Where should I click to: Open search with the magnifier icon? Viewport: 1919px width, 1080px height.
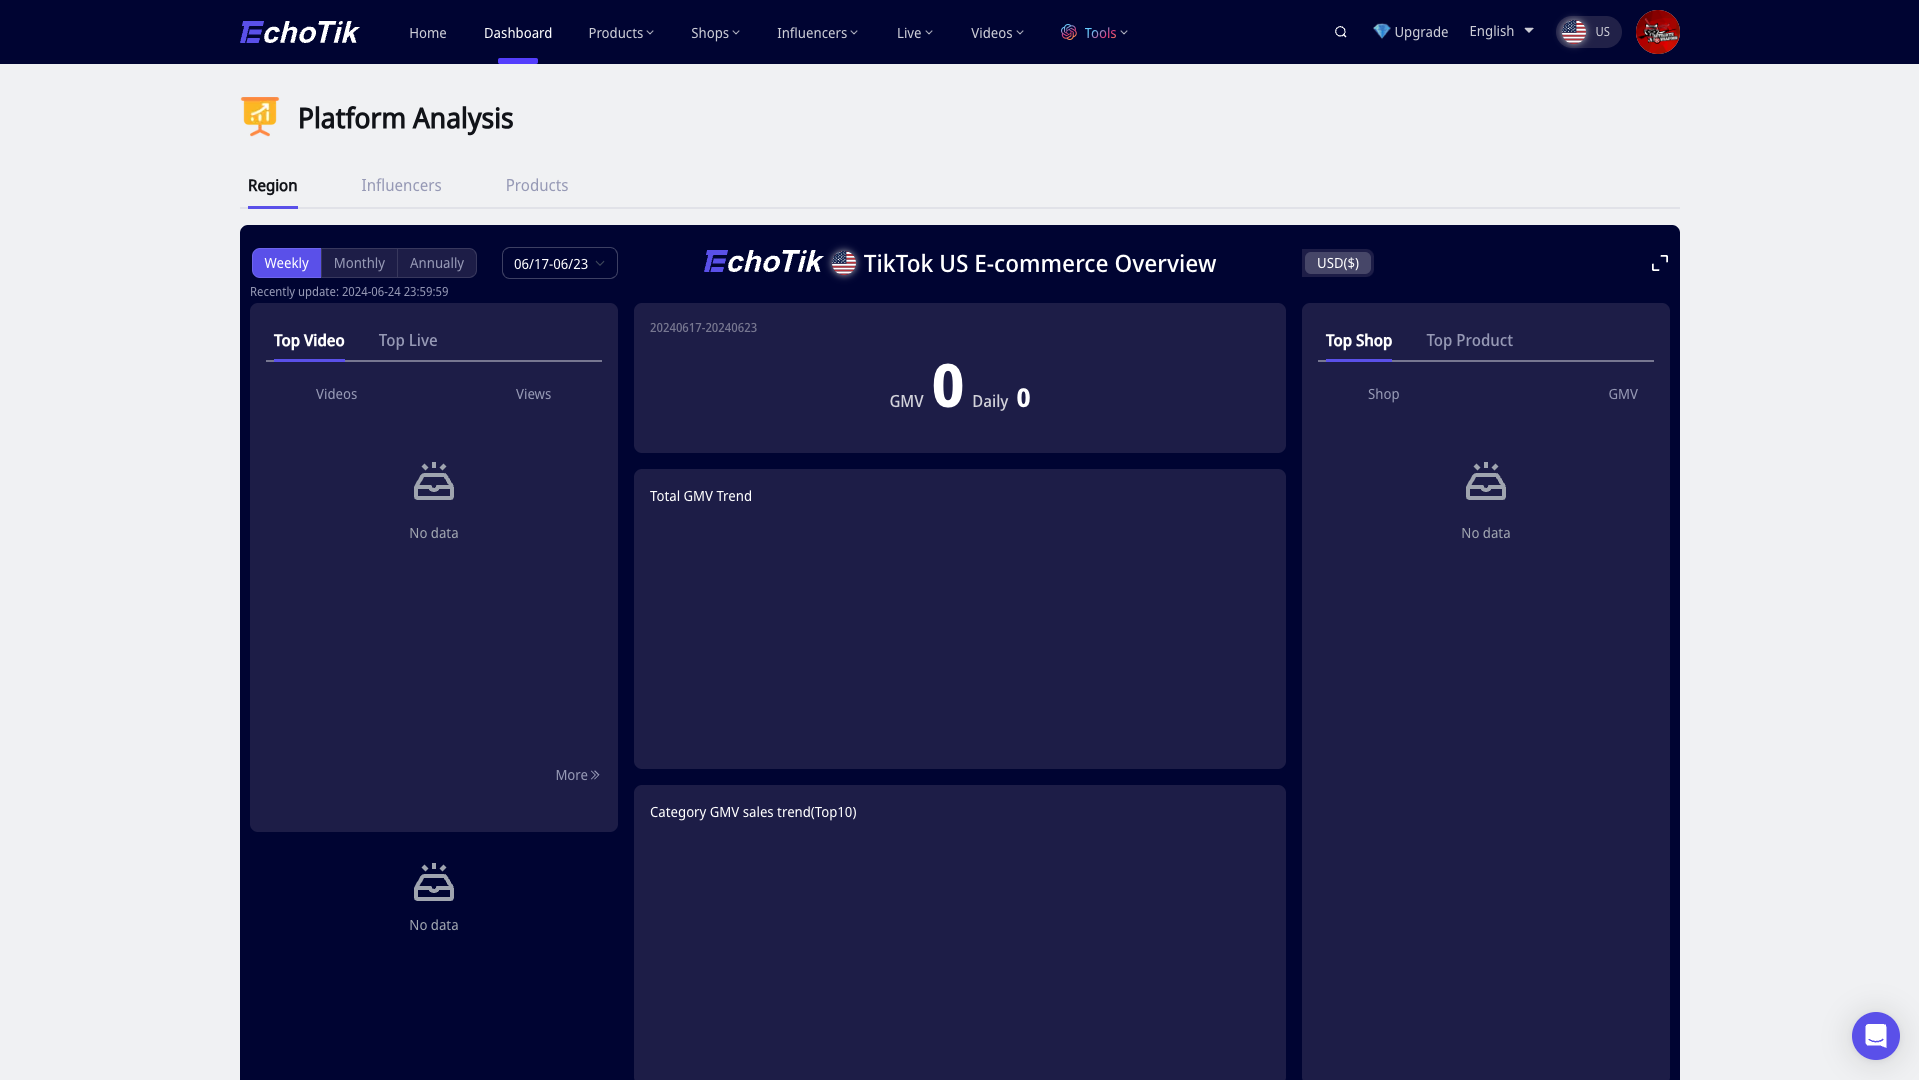tap(1341, 32)
